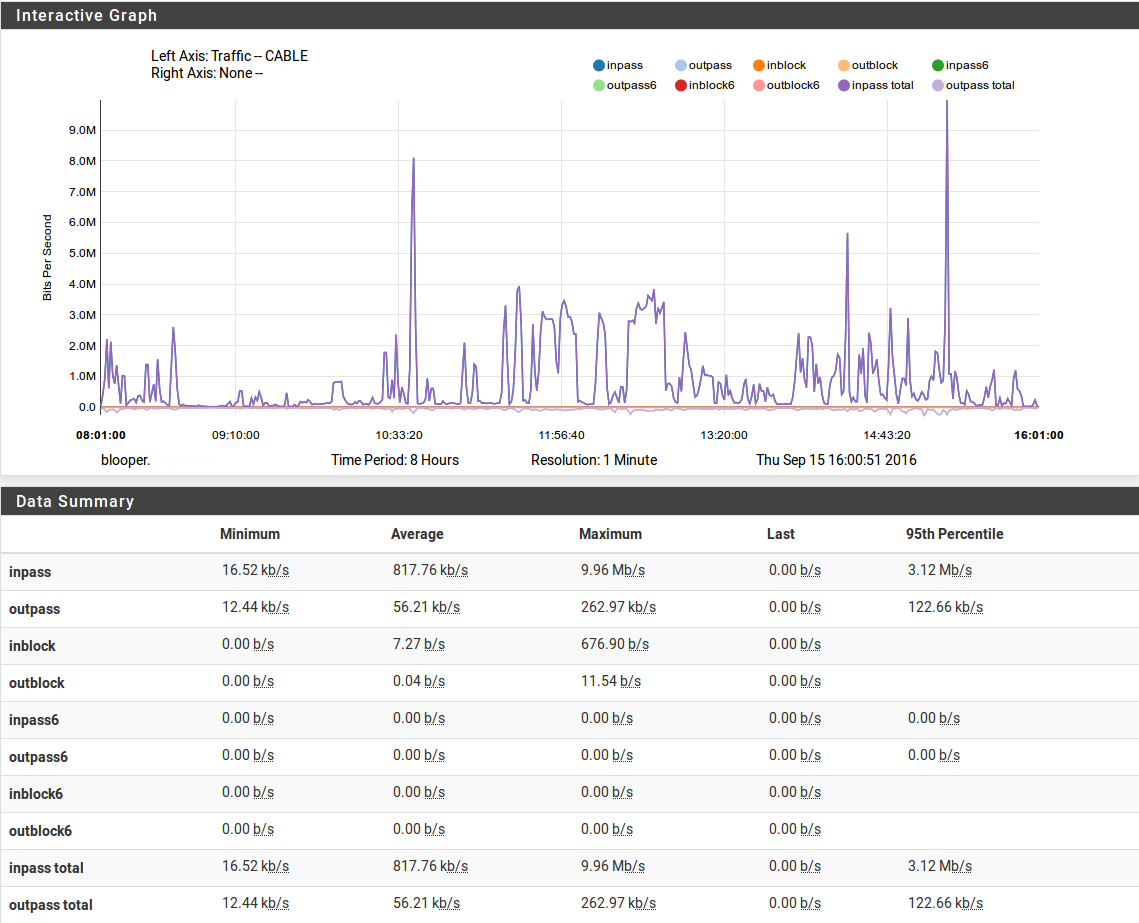Click the Interactive Graph panel header
The image size is (1139, 923).
86,16
